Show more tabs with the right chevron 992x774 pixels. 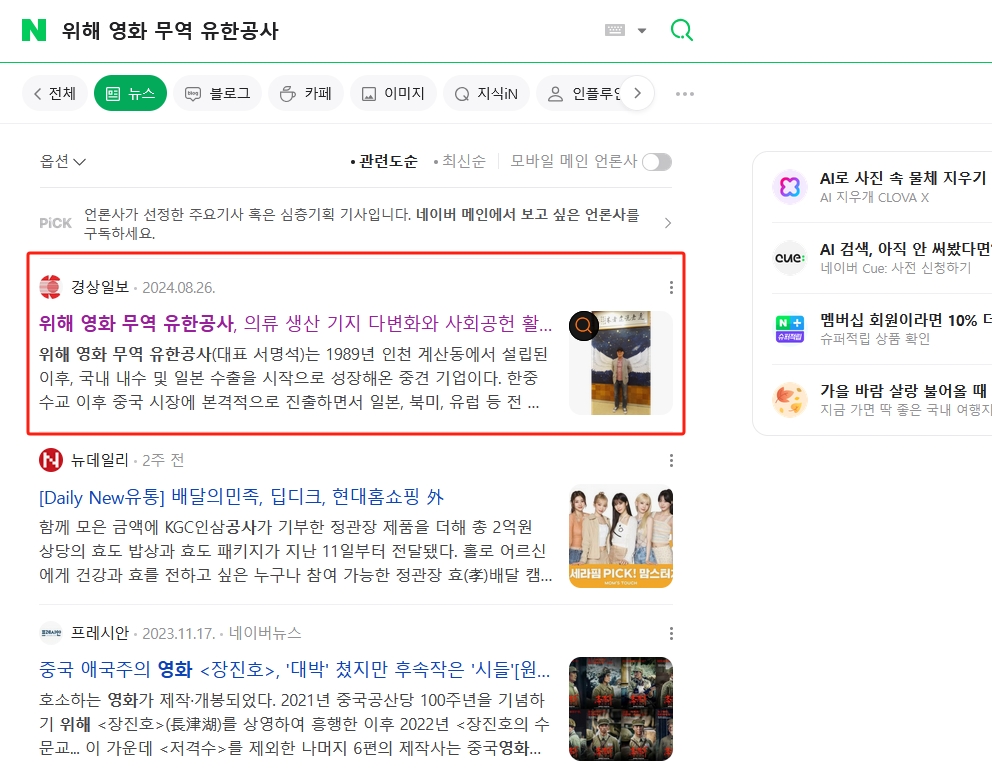[638, 94]
